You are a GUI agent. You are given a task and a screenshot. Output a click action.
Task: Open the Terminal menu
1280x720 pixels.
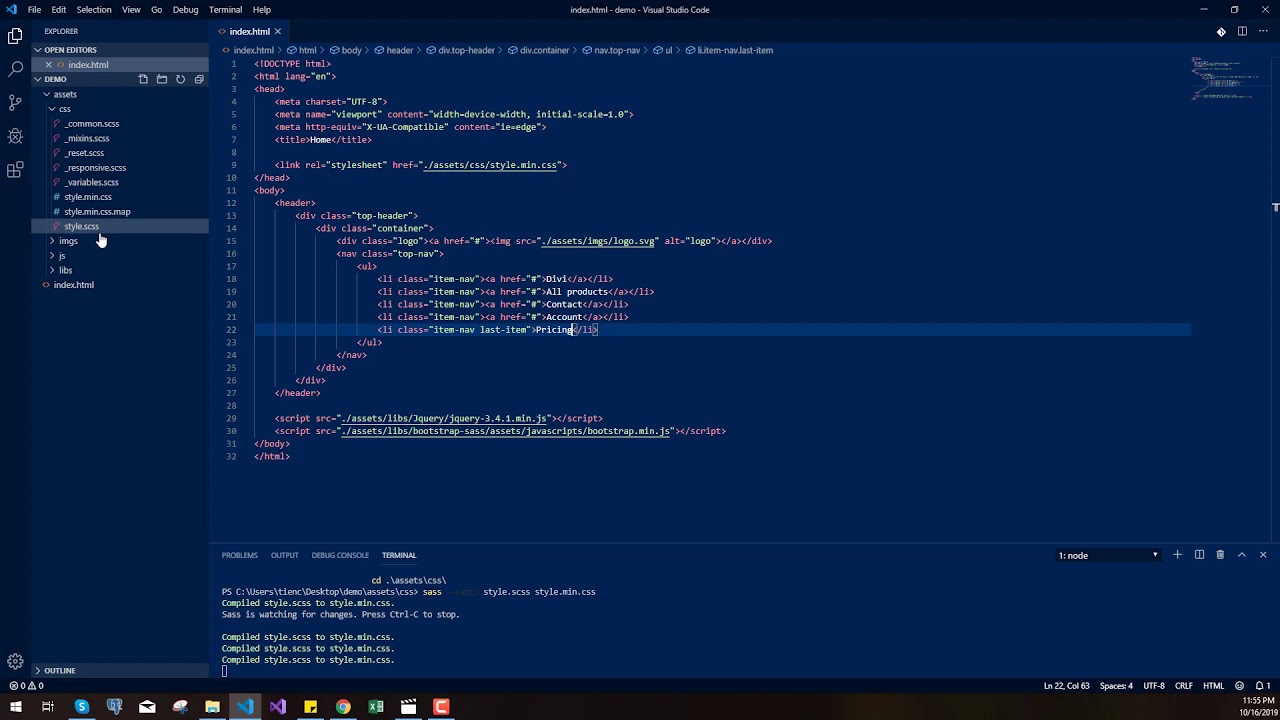225,9
